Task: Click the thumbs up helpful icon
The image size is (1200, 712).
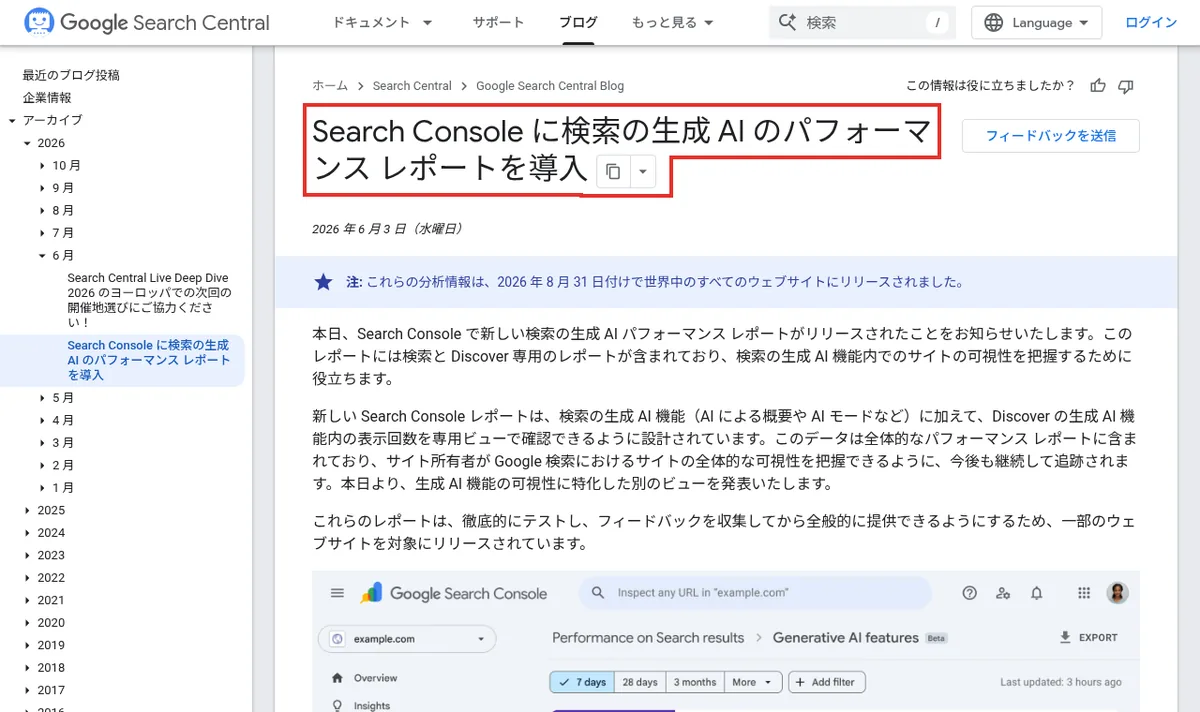Action: point(1098,86)
